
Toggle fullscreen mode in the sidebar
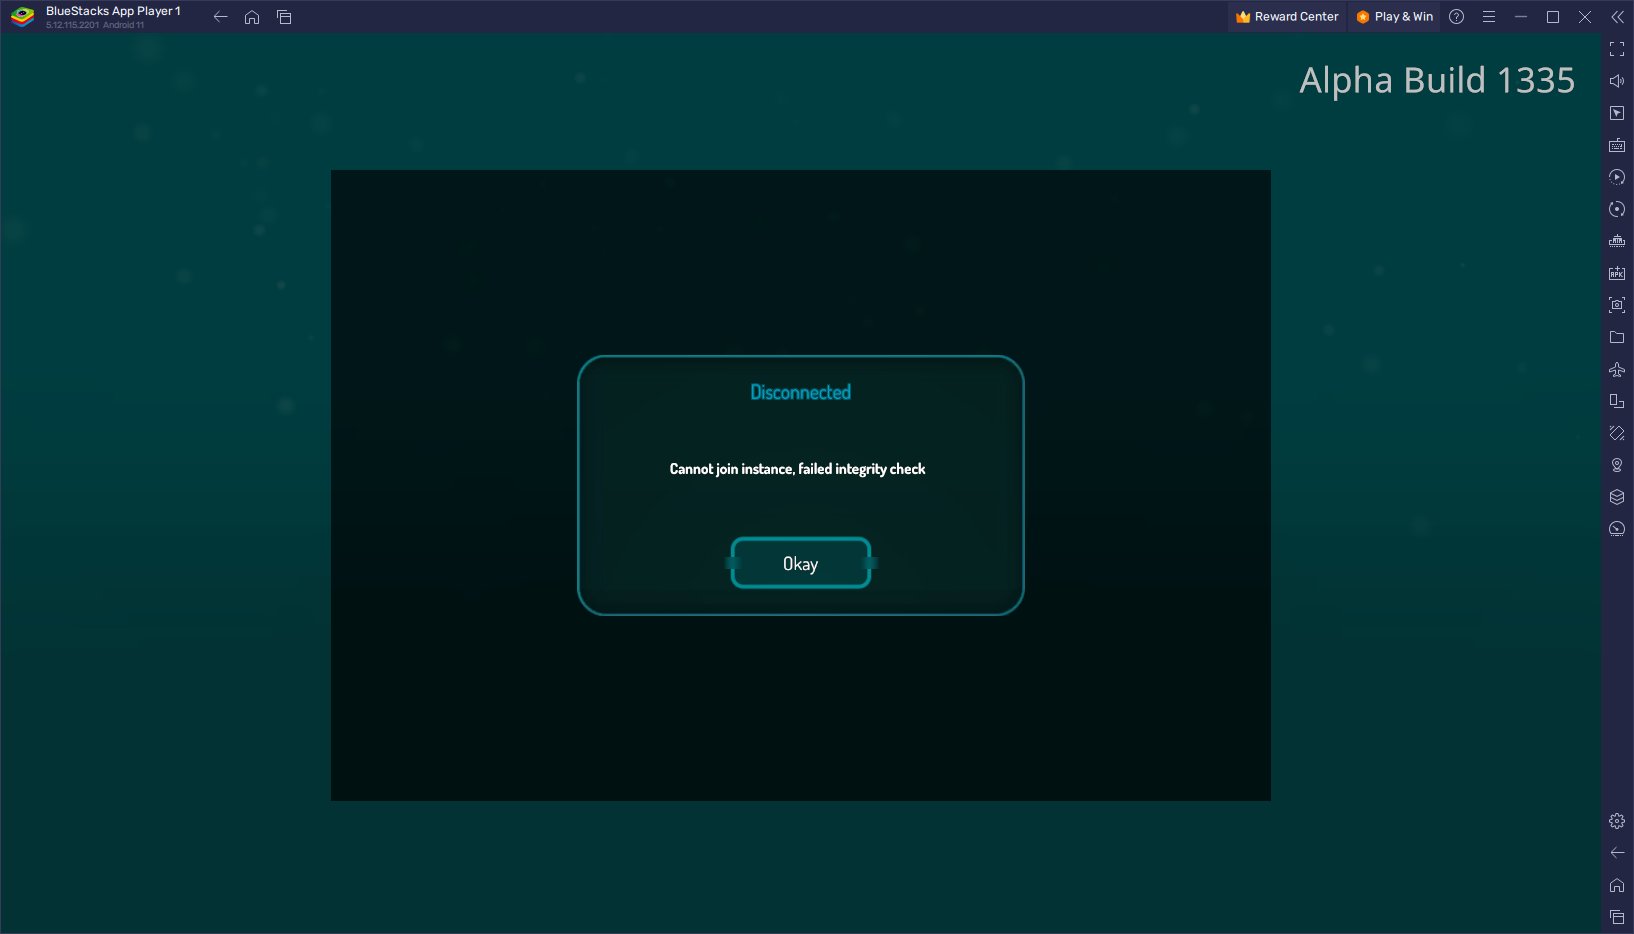pos(1617,49)
